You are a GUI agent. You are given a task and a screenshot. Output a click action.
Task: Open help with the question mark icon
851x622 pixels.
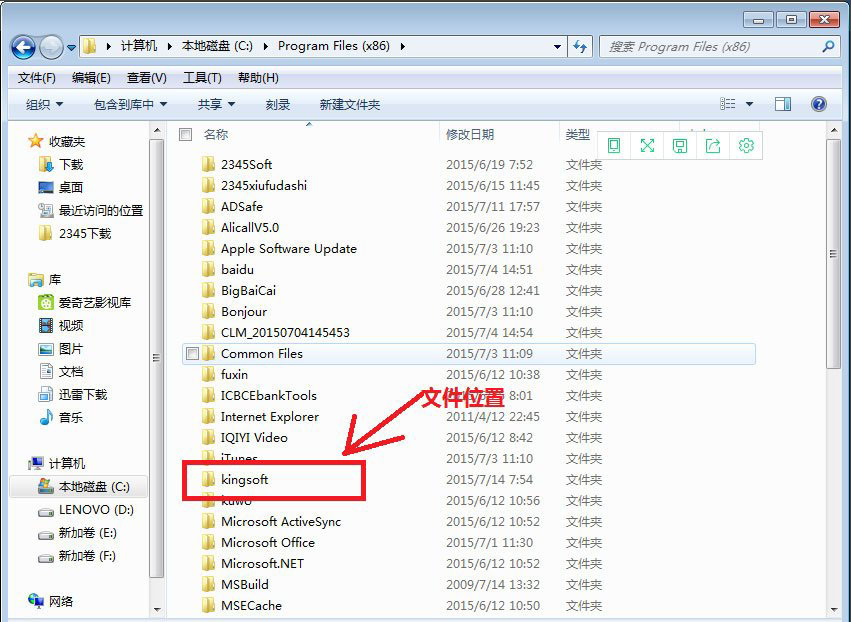(x=818, y=104)
